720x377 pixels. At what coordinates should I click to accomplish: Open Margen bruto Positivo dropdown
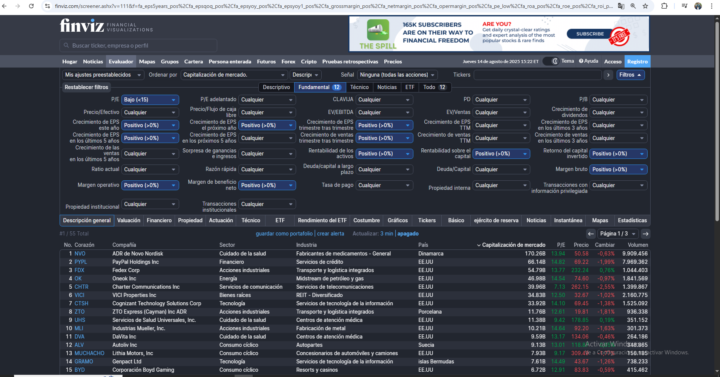click(x=619, y=169)
